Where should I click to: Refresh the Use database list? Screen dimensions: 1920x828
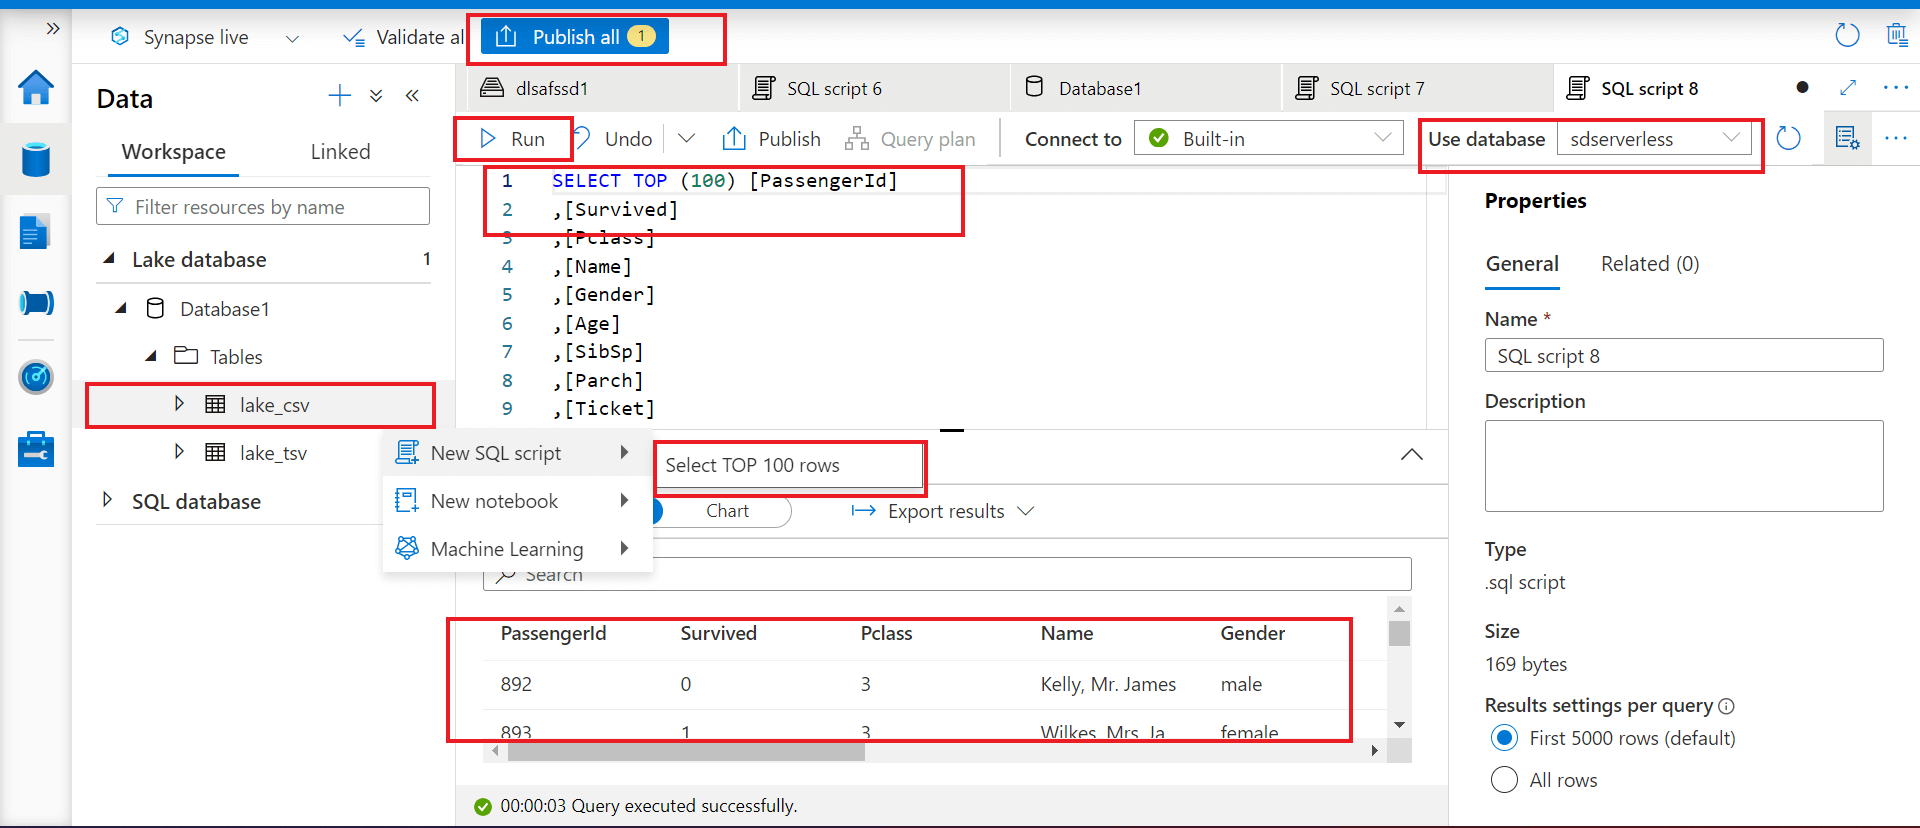coord(1789,138)
